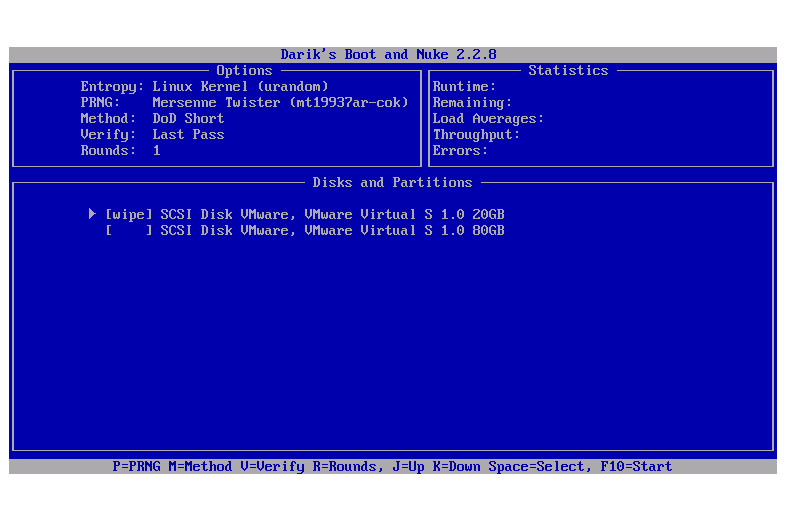Click the Linux Kernel (urandom) value
Image resolution: width=786 pixels, height=524 pixels.
pos(240,86)
